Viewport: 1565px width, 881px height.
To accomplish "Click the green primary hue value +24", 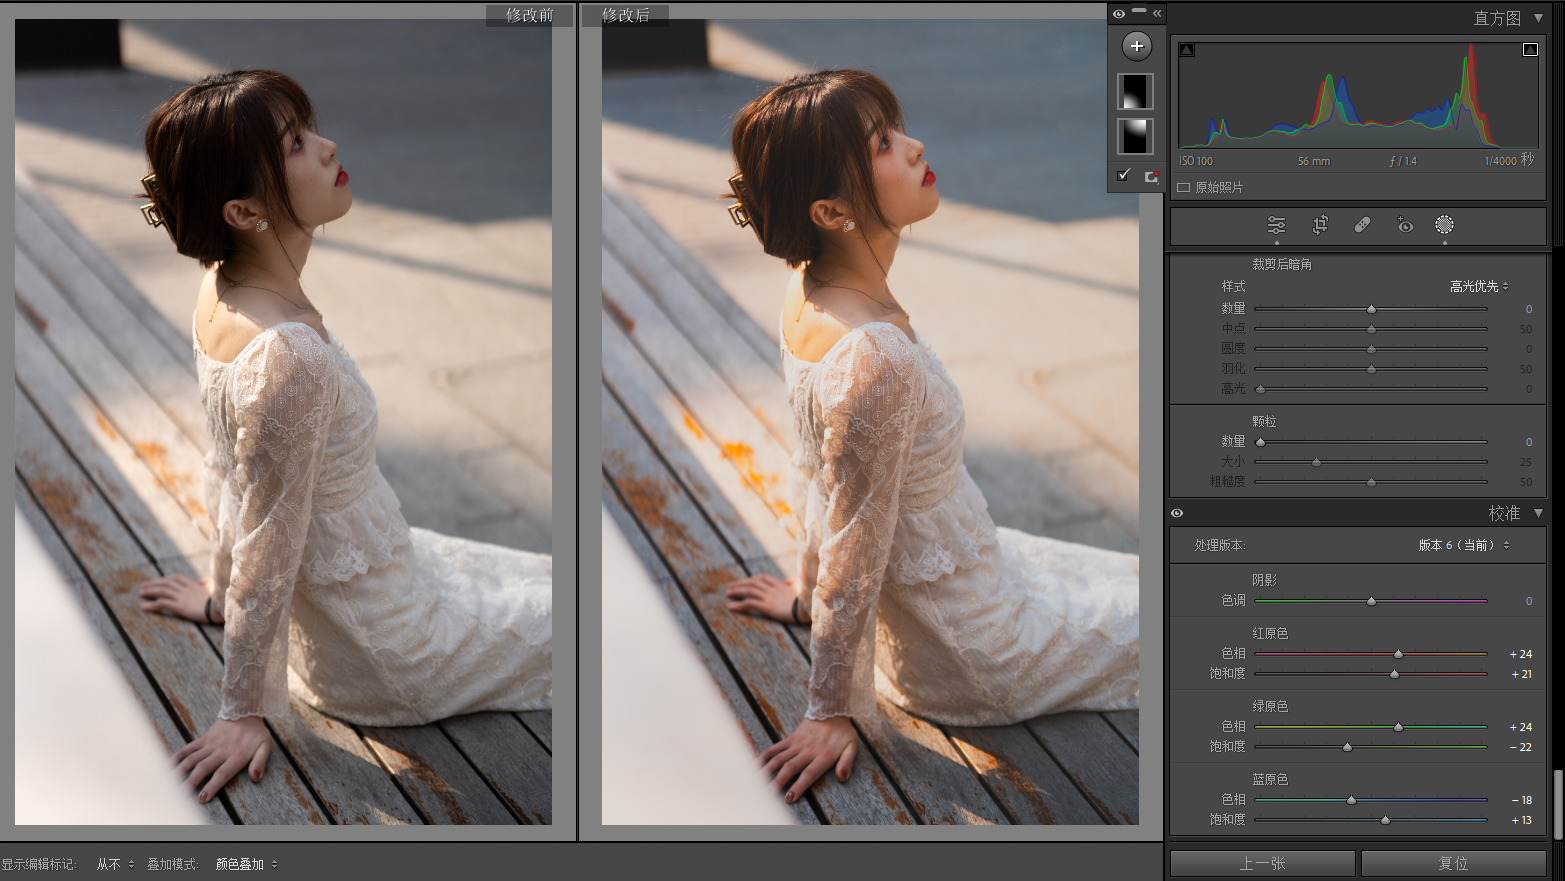I will click(1521, 727).
